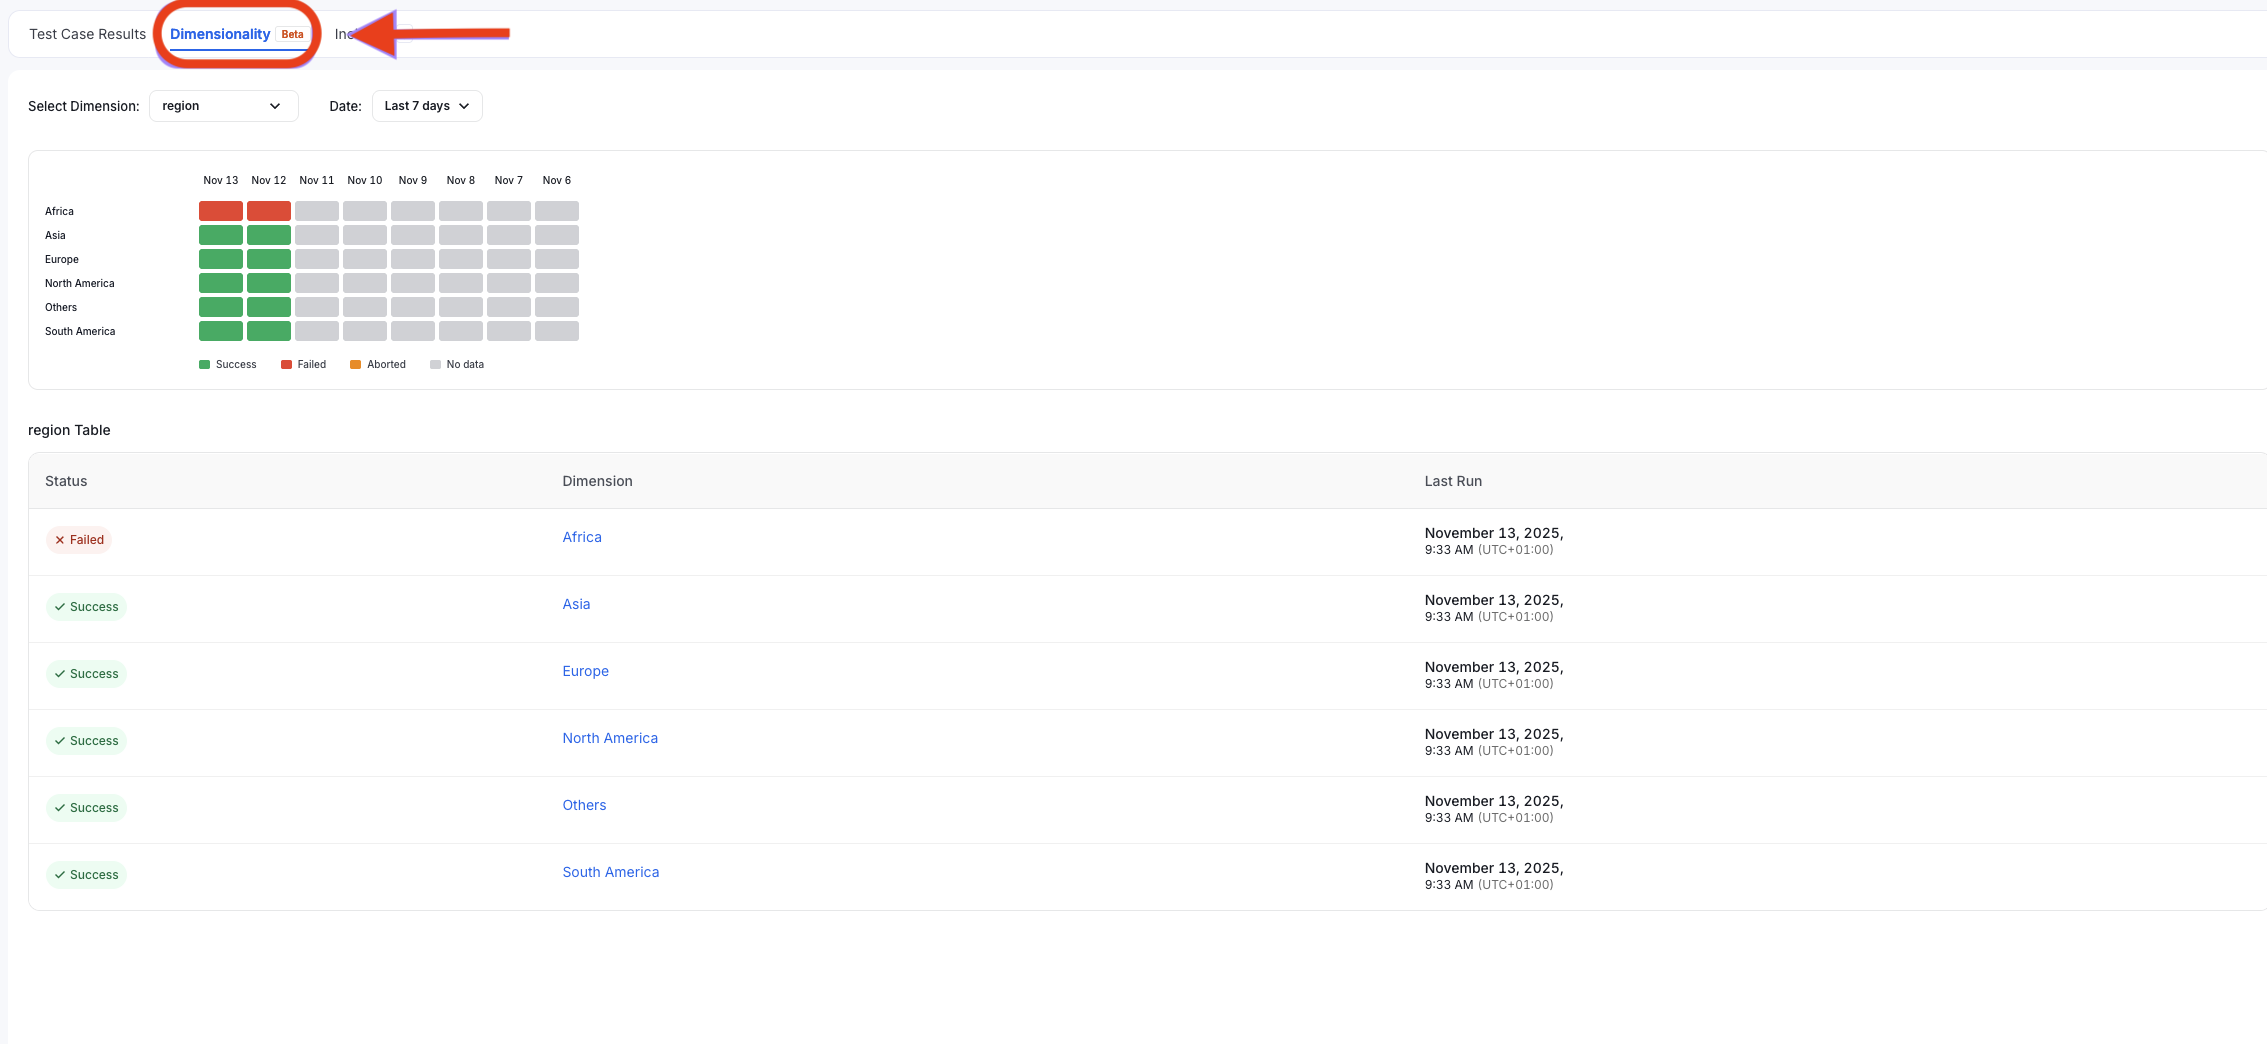Open the Asia dimension link
The width and height of the screenshot is (2267, 1044).
pyautogui.click(x=576, y=604)
